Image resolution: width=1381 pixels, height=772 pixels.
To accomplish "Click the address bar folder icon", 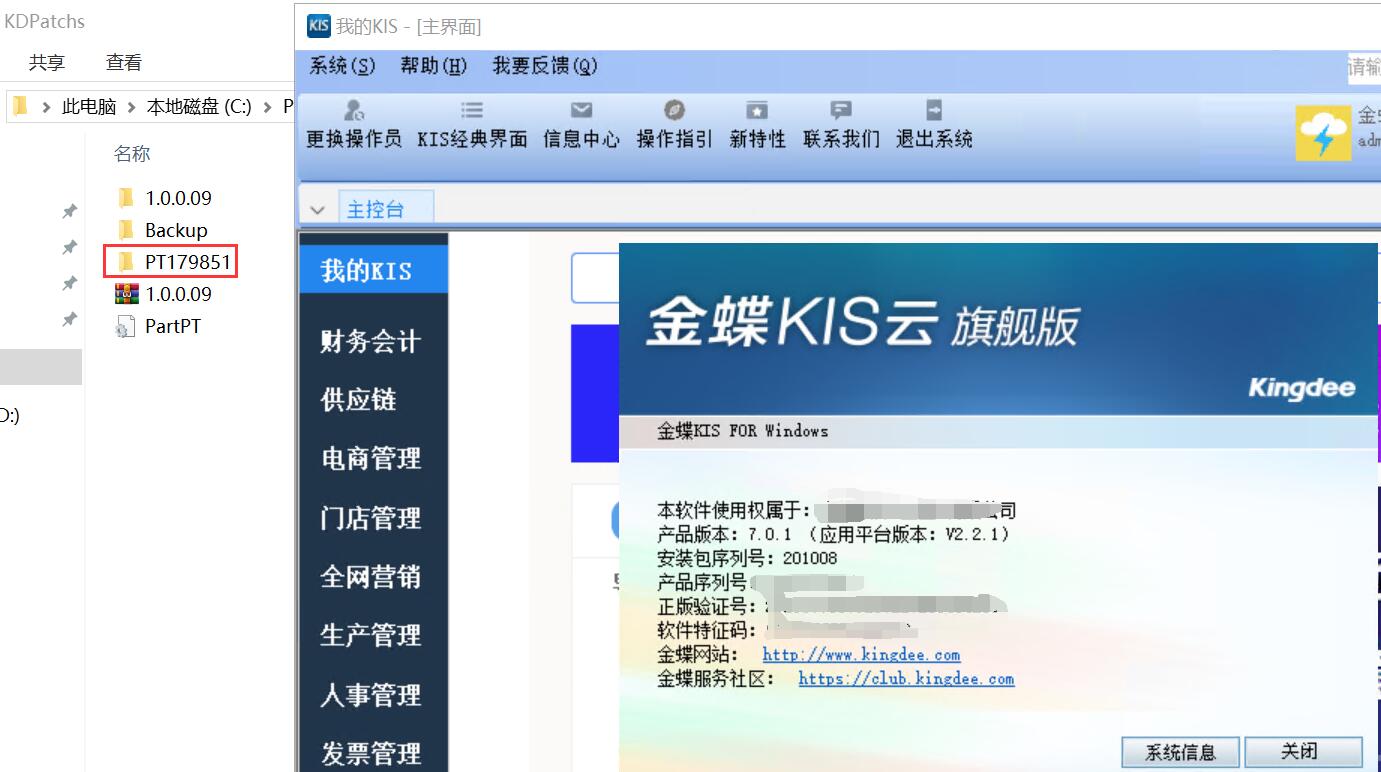I will (20, 106).
